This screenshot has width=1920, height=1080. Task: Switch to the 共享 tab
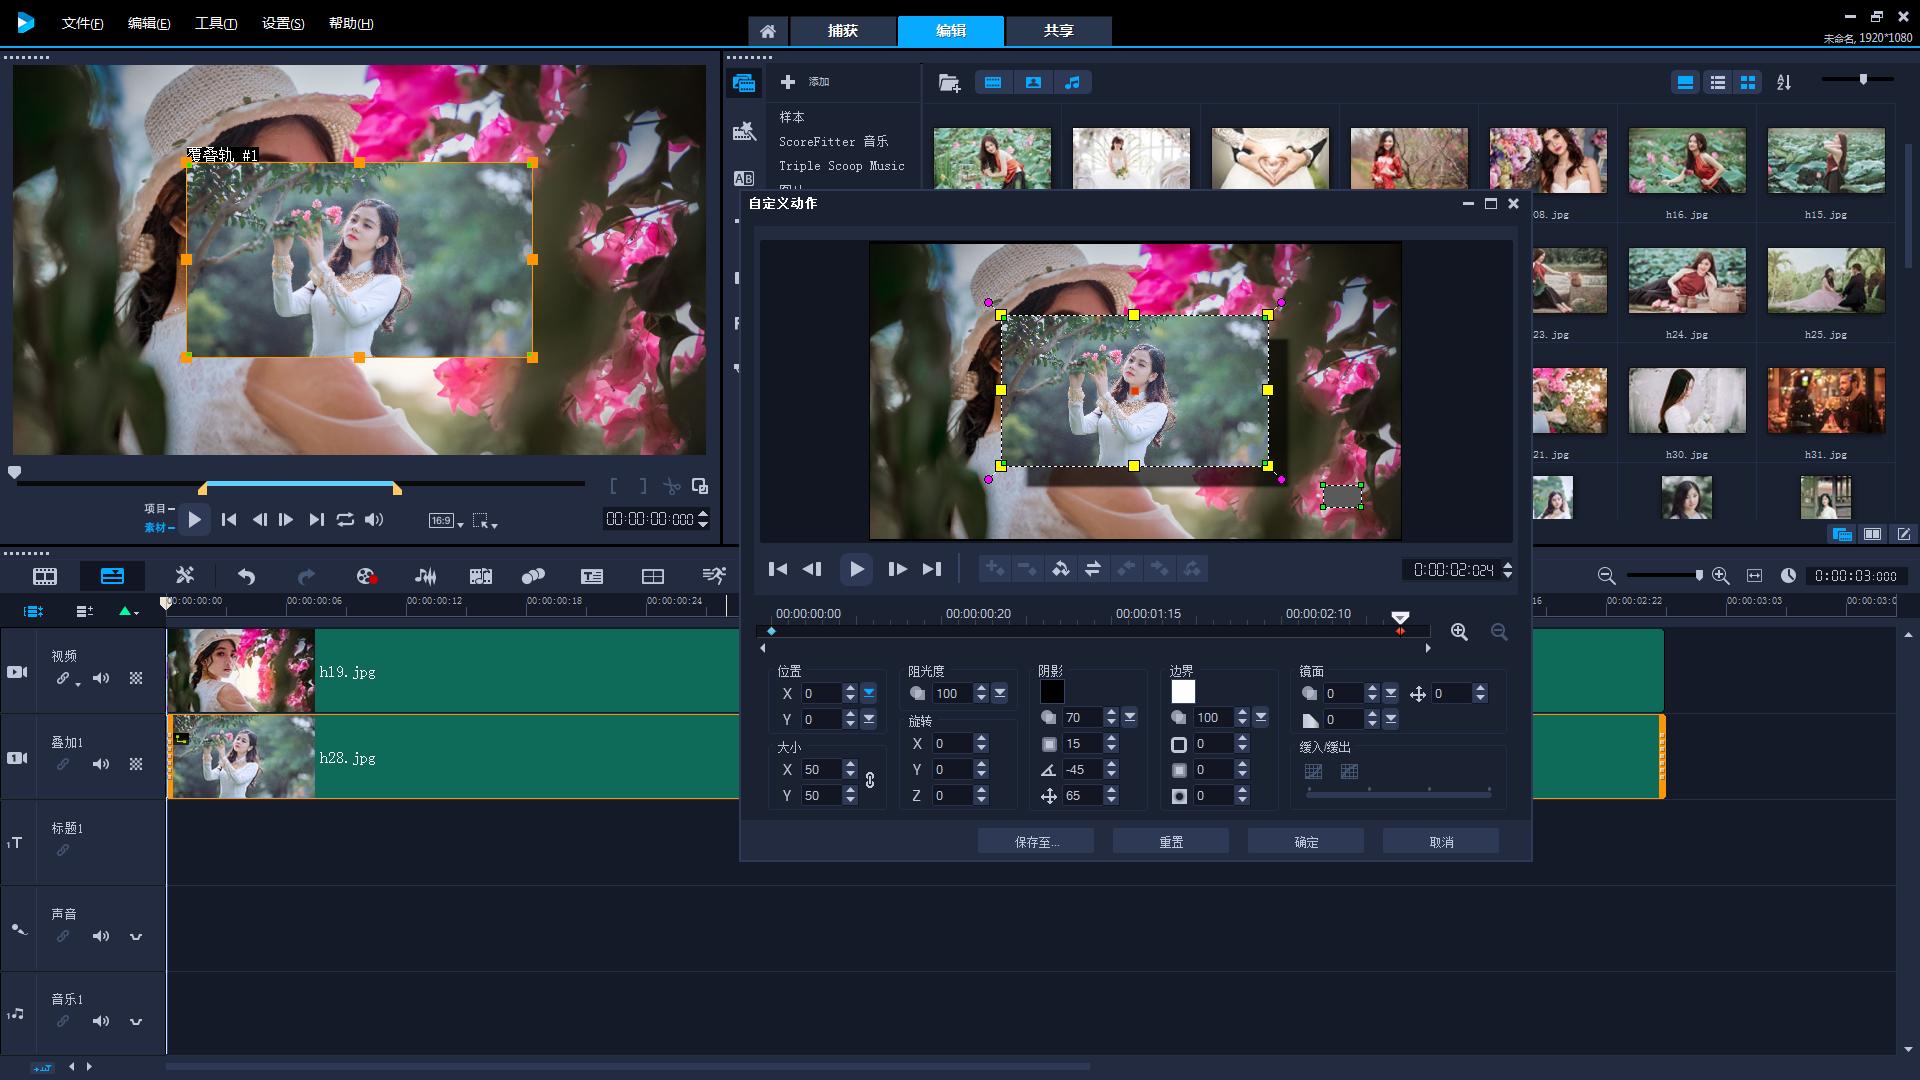pyautogui.click(x=1058, y=31)
